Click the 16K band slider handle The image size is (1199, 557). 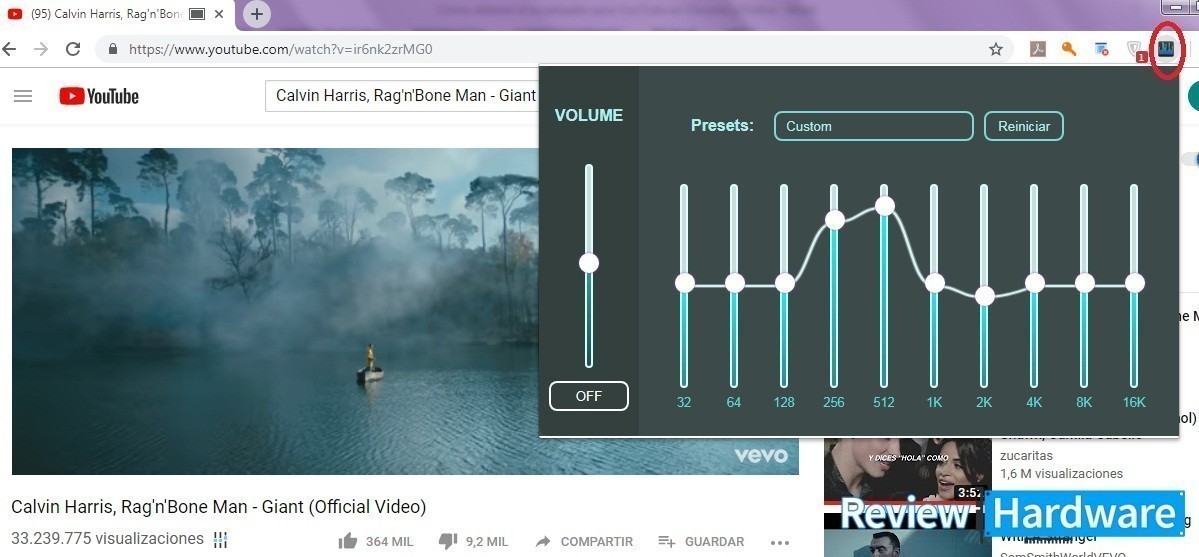(x=1135, y=283)
